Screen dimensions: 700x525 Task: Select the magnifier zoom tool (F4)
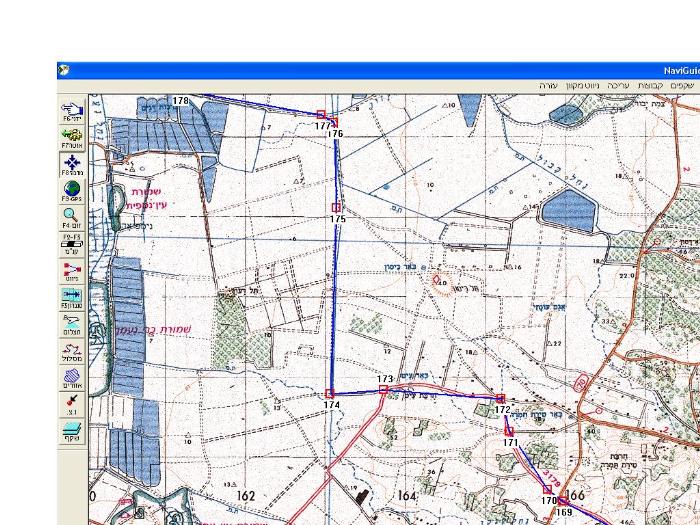72,218
